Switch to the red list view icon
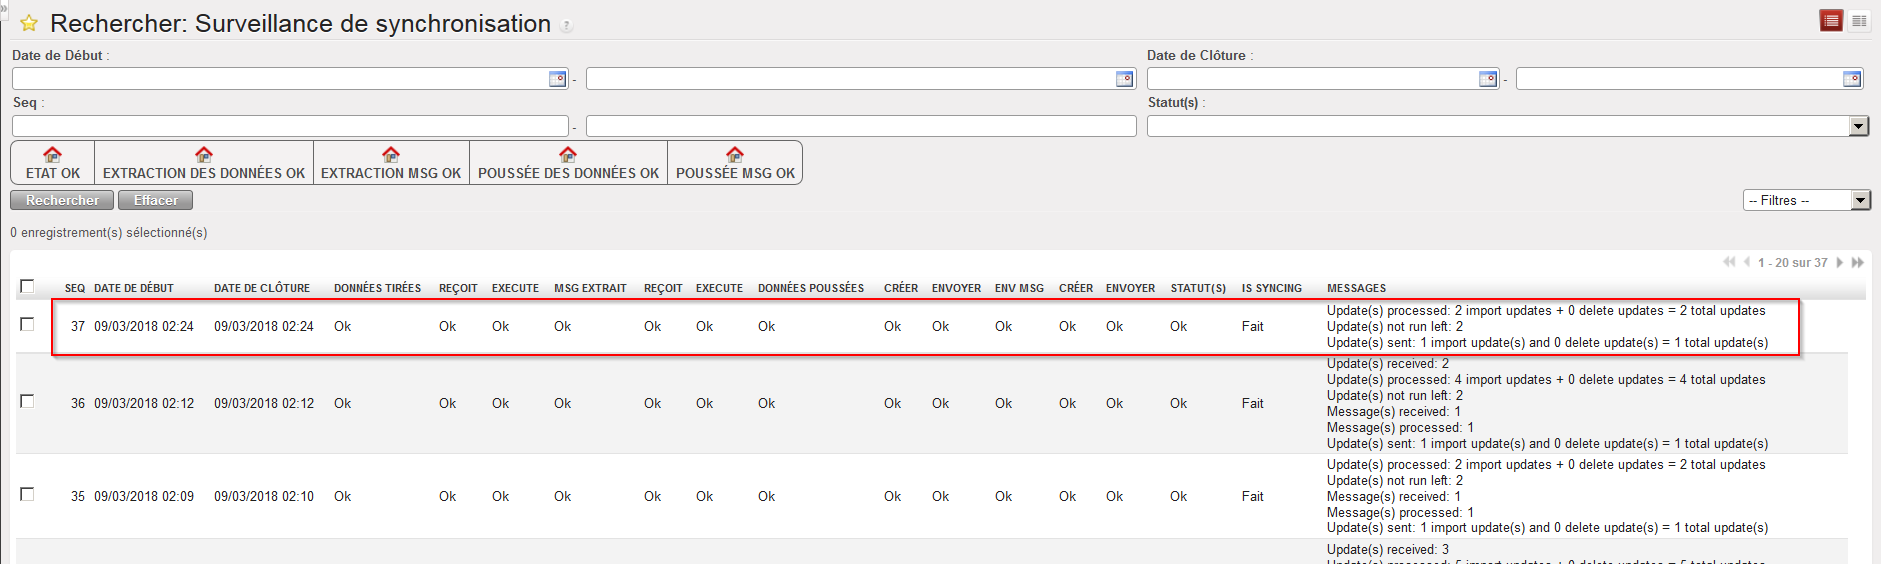The image size is (1881, 564). tap(1831, 21)
